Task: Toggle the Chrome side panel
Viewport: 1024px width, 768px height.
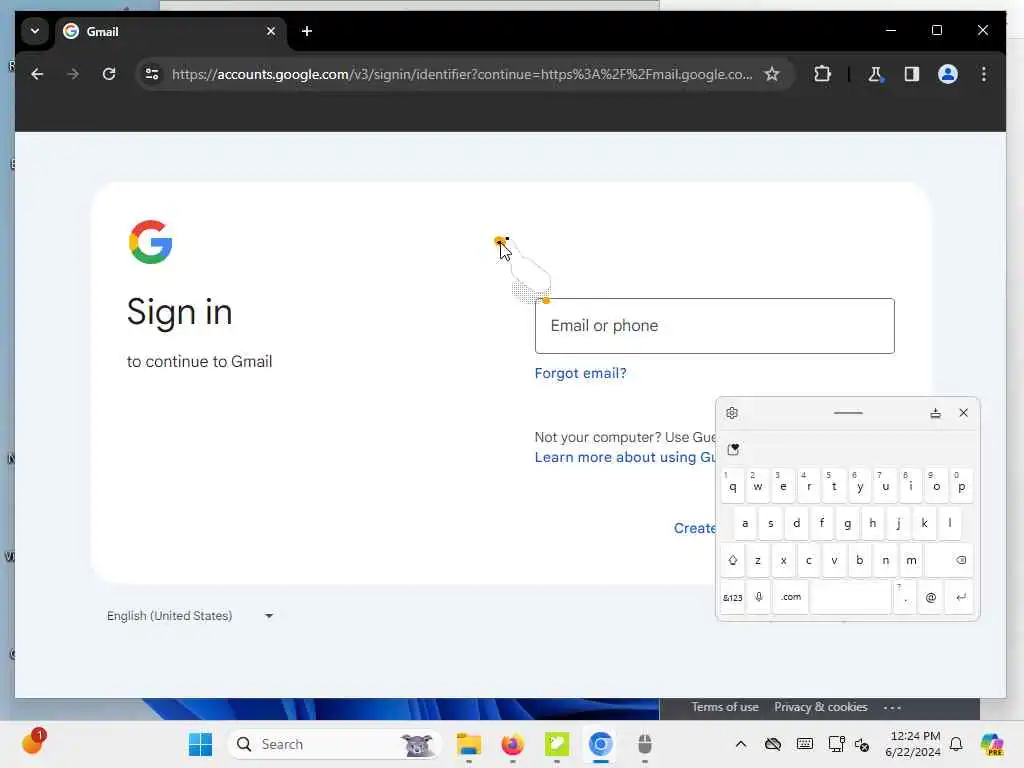Action: pos(912,74)
